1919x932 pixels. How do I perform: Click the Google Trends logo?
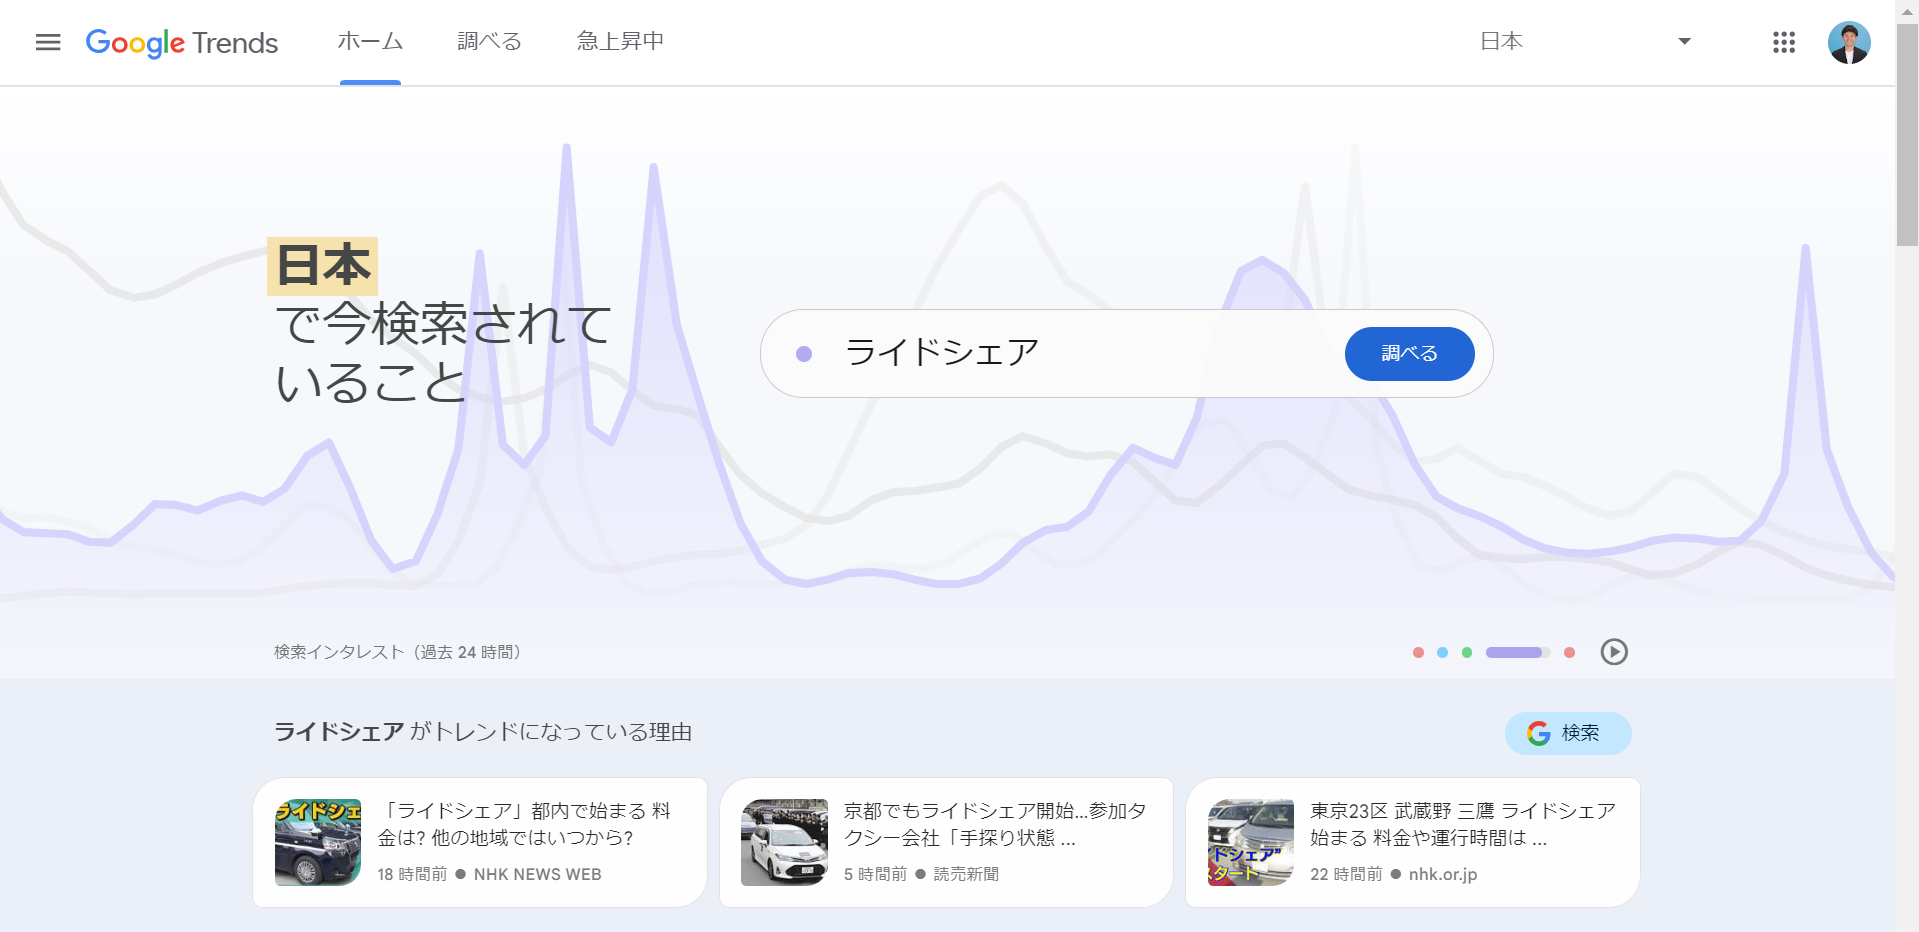click(x=182, y=42)
